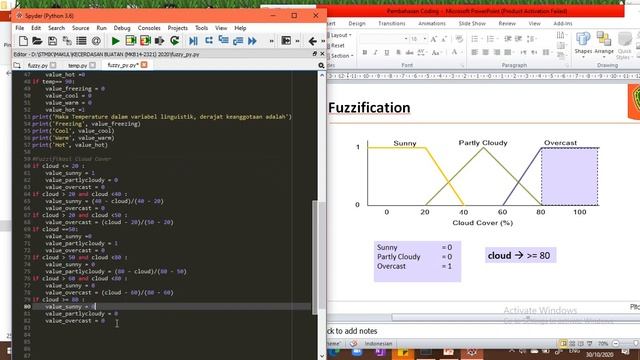640x360 pixels.
Task: Open the file list (lines) icon in Spyder
Action: tap(81, 41)
